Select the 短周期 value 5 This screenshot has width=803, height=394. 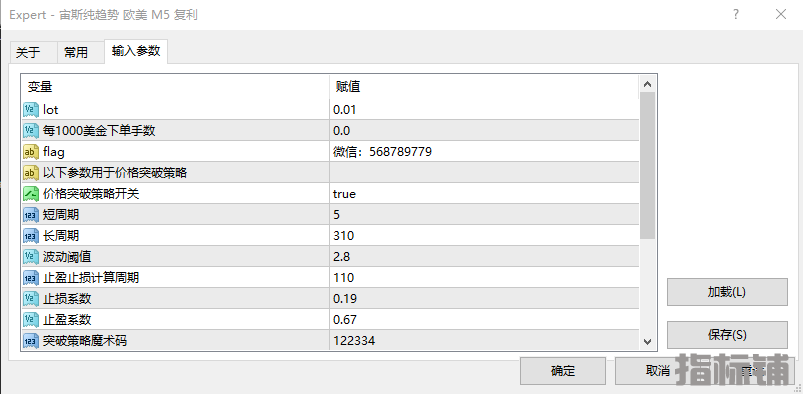pyautogui.click(x=336, y=215)
